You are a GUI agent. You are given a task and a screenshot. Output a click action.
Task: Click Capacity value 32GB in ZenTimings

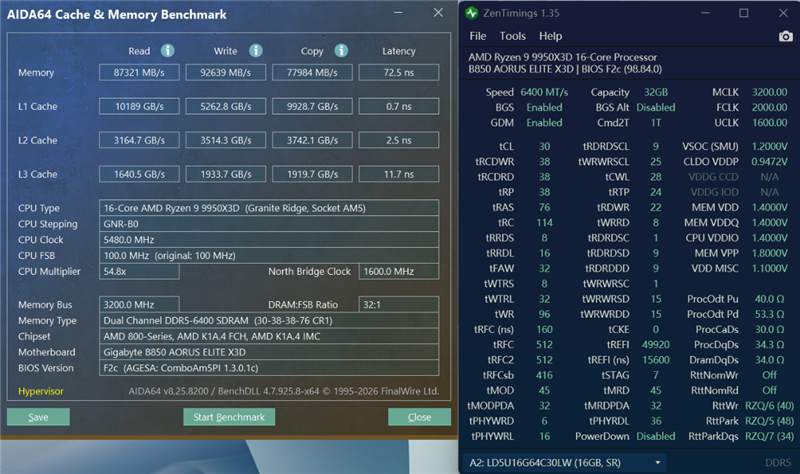point(656,92)
